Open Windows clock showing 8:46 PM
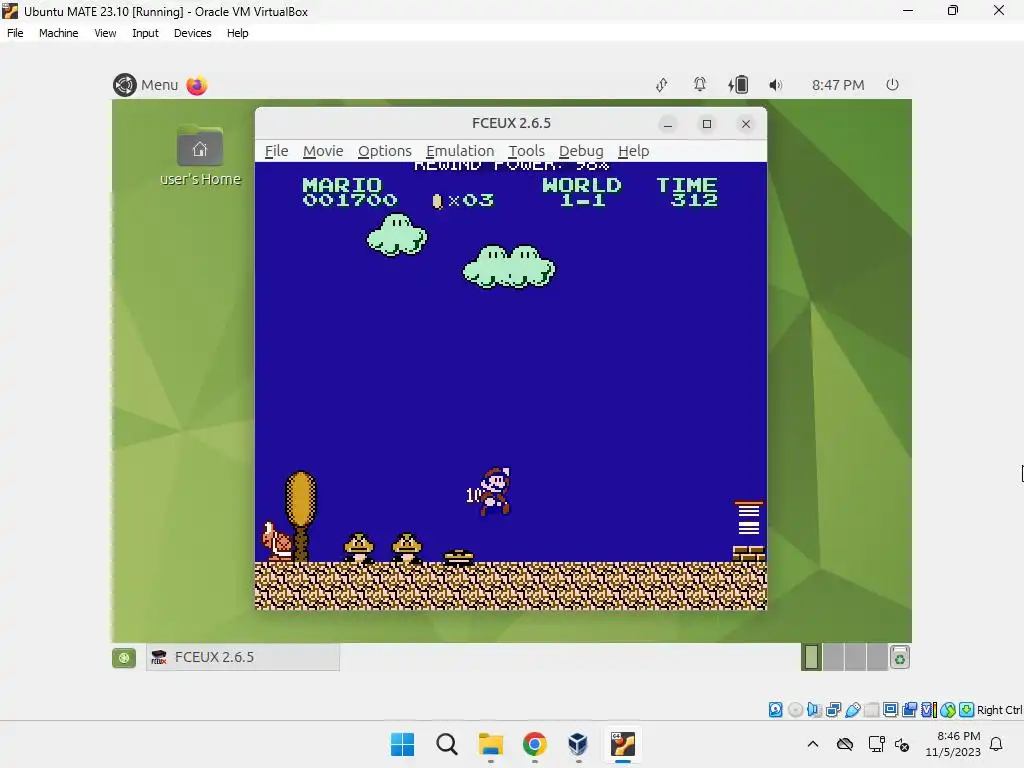 click(x=953, y=744)
